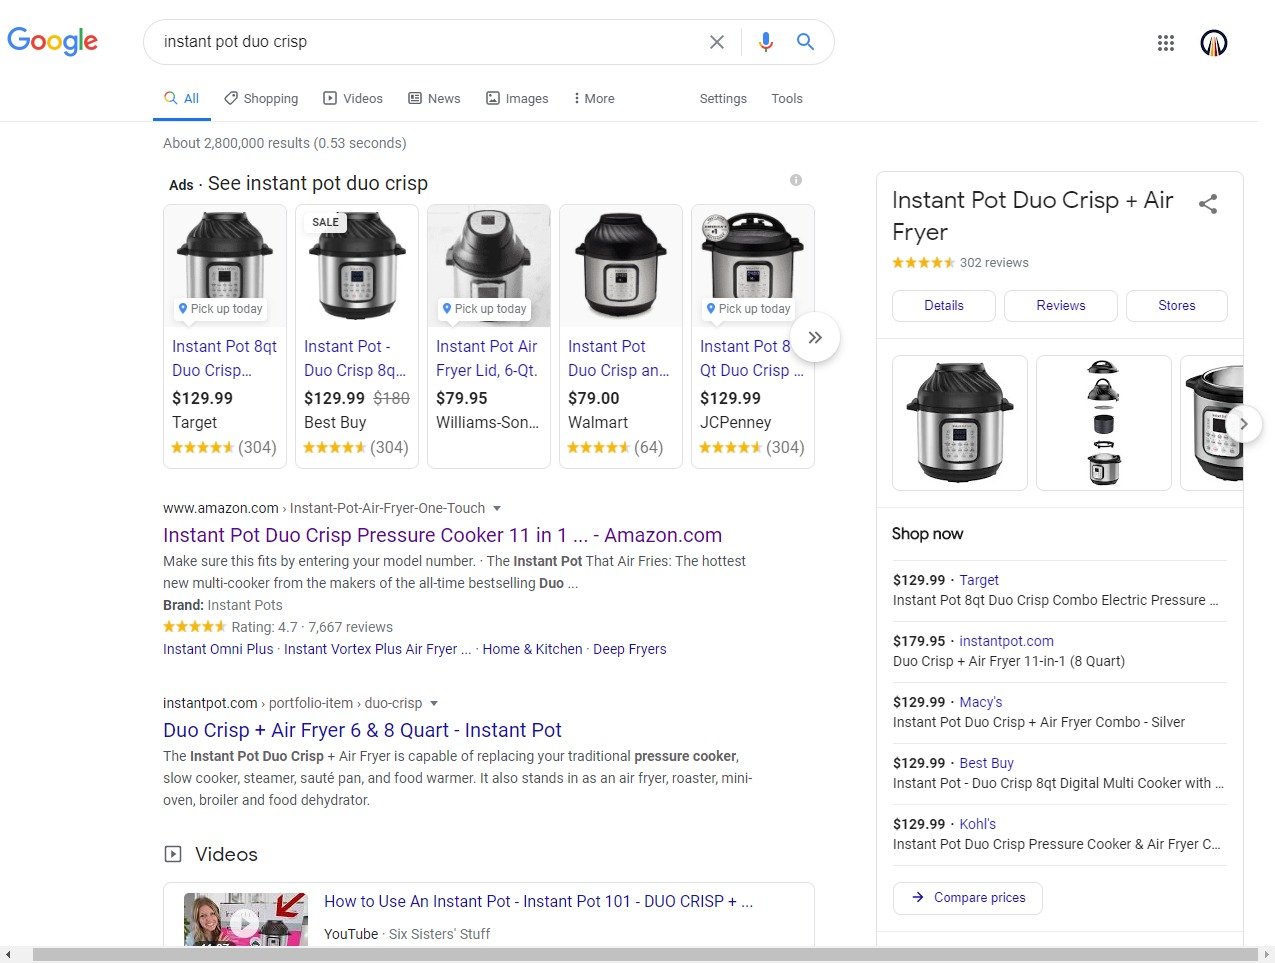
Task: Open the Home & Kitchen sitelink
Action: tap(532, 649)
